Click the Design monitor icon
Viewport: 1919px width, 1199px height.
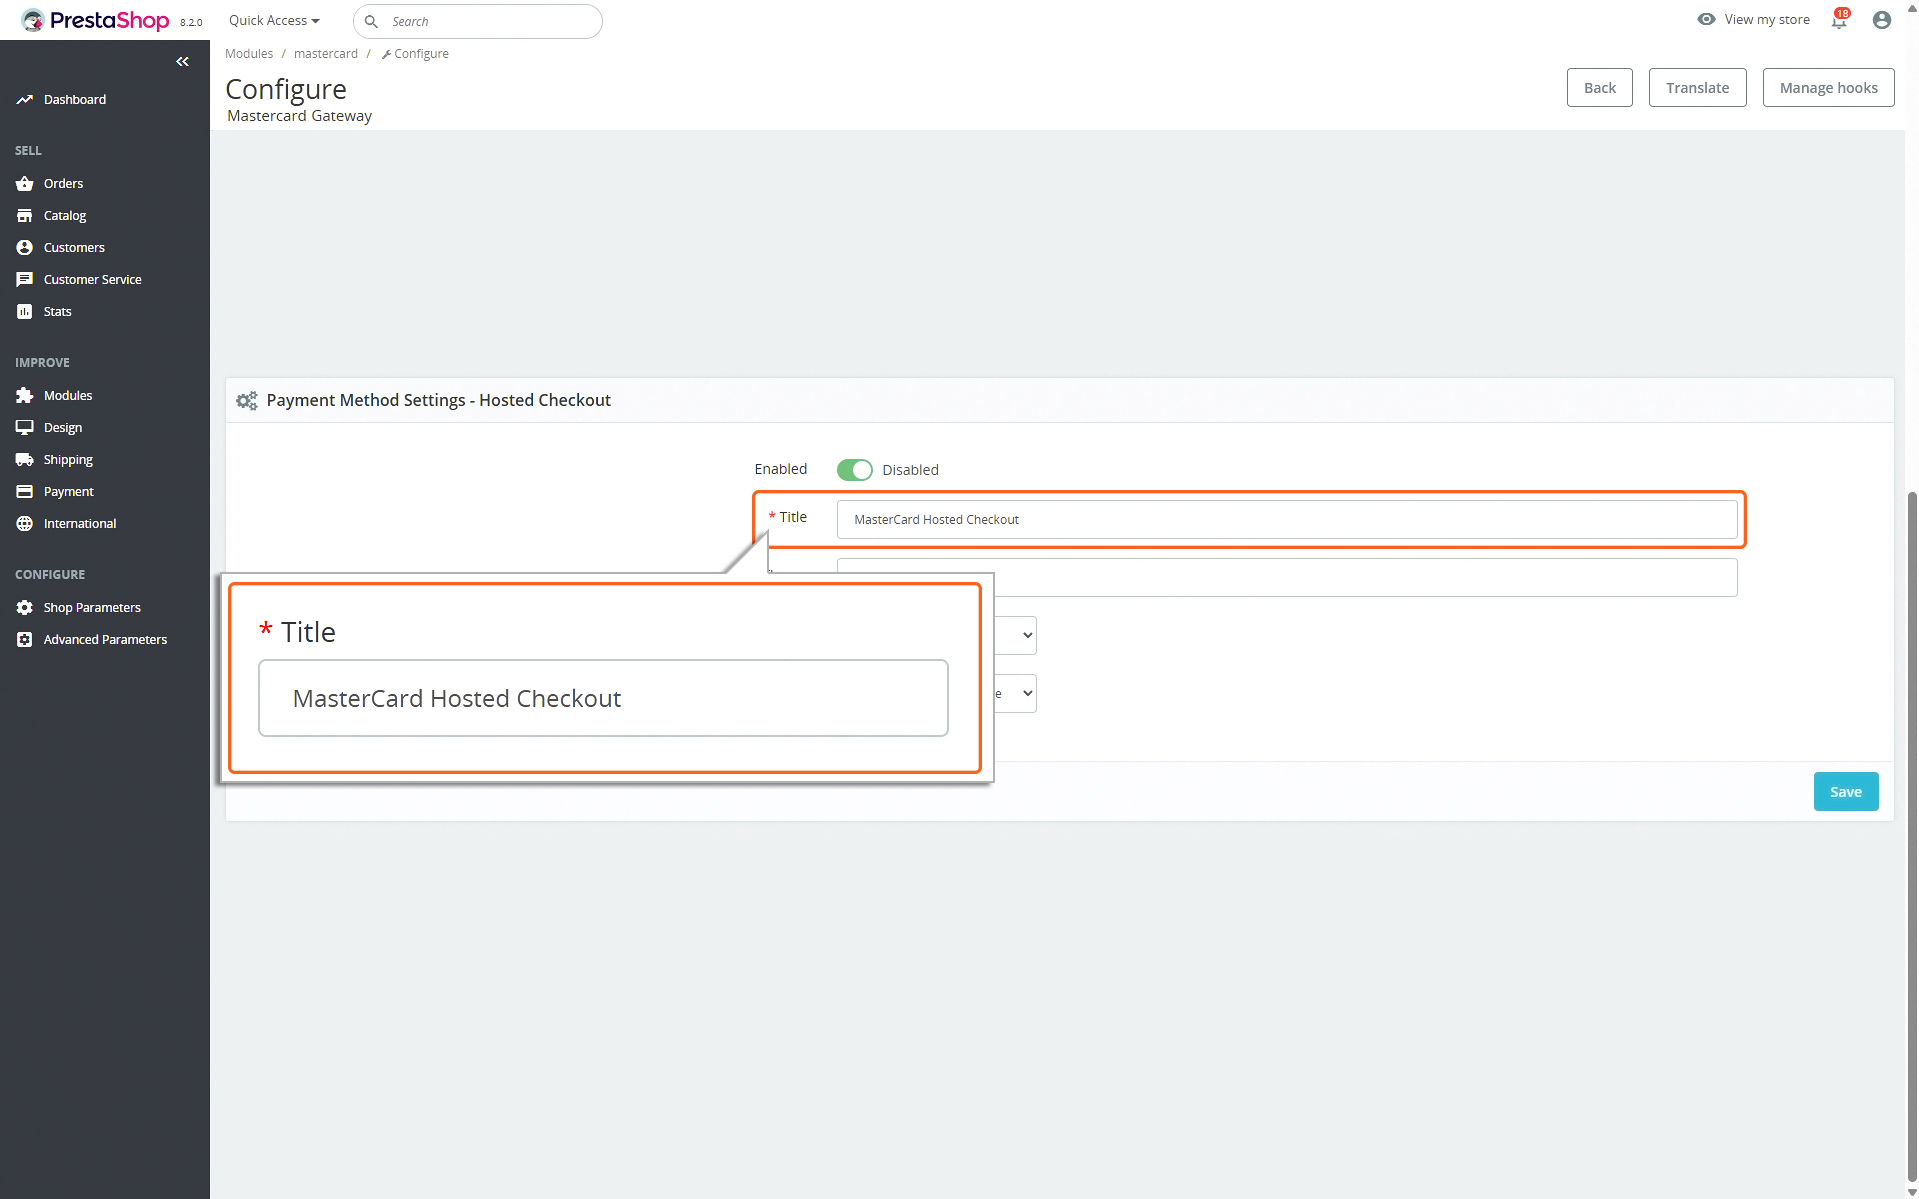[25, 428]
